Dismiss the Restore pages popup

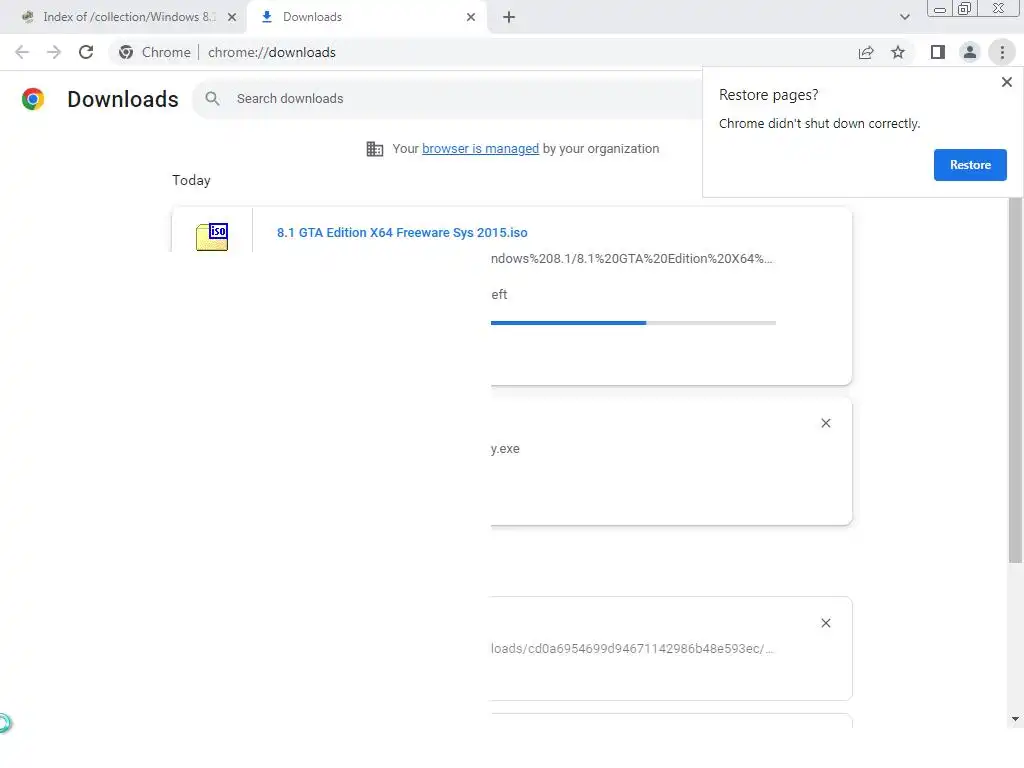click(1006, 82)
